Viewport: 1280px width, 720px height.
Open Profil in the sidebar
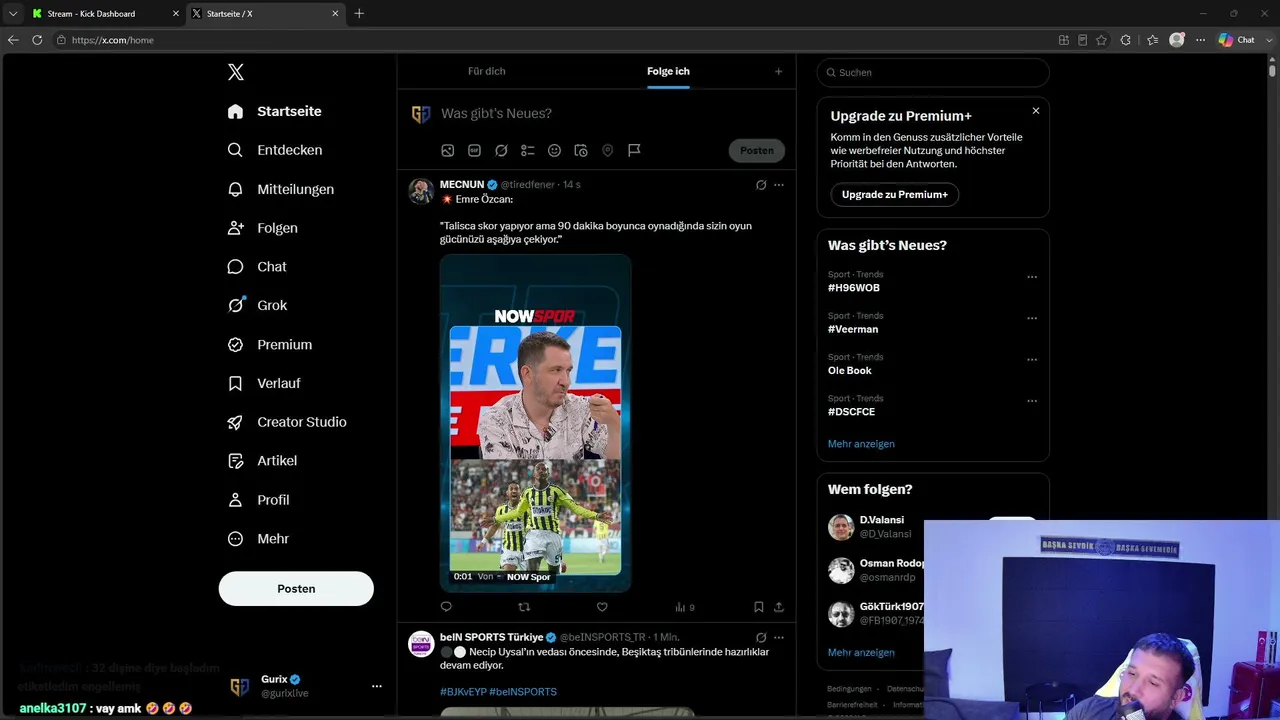pos(259,500)
